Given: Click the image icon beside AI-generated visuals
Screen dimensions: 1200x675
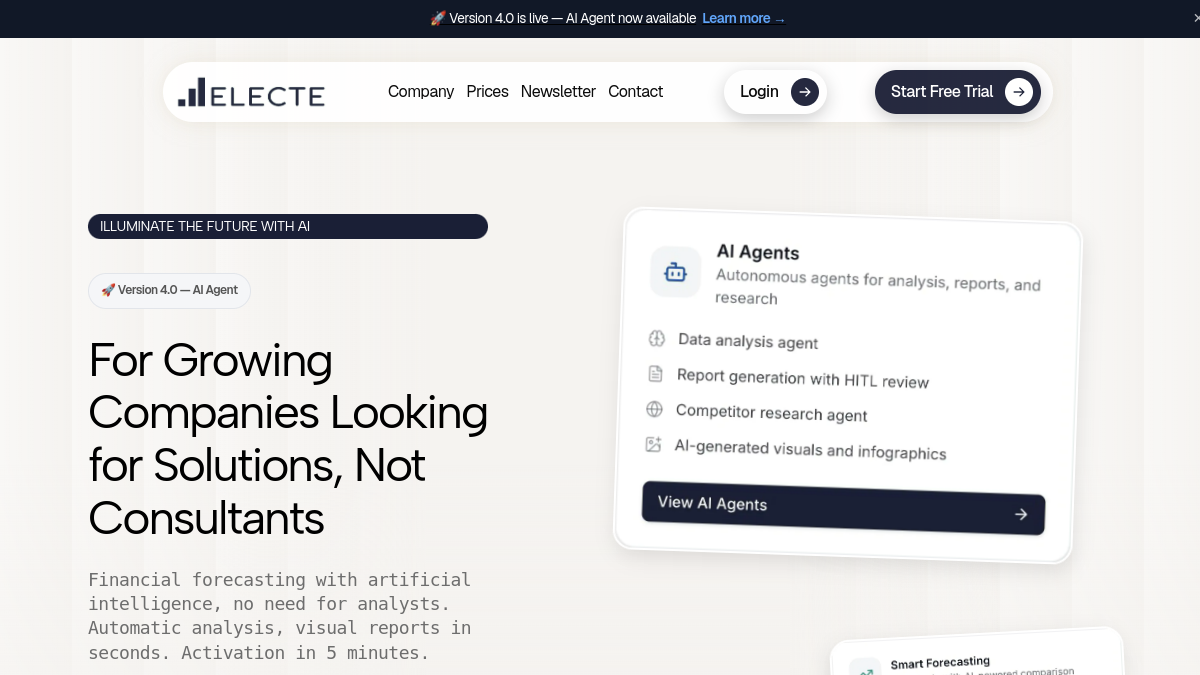Looking at the screenshot, I should [653, 444].
